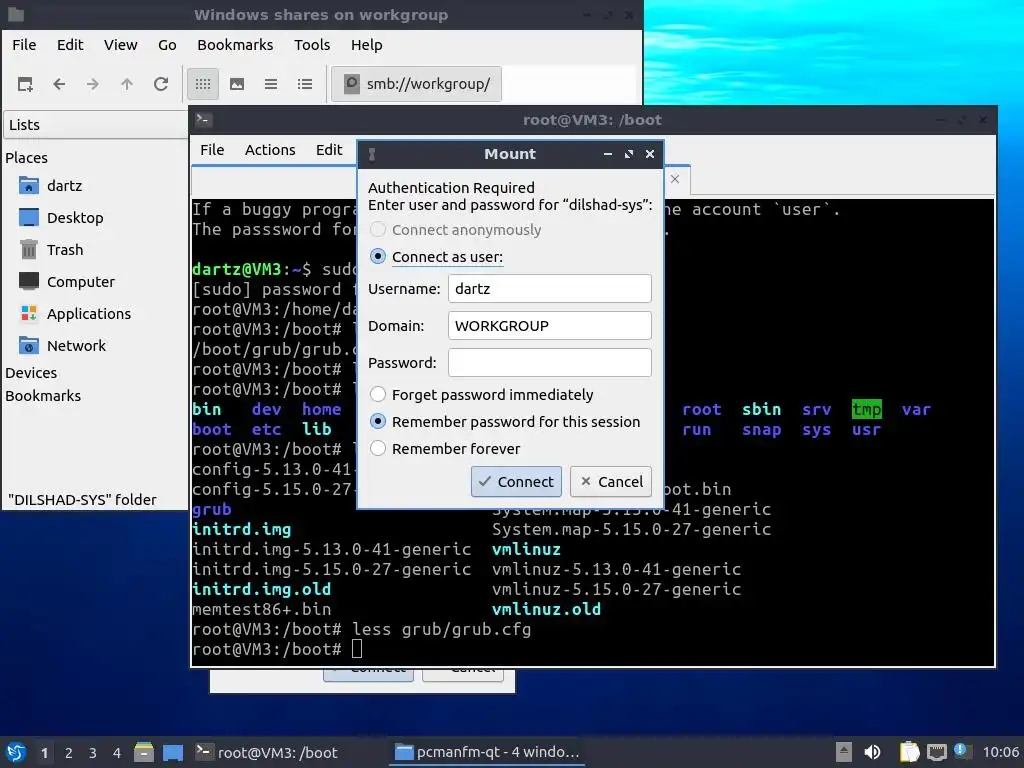Open volume control in system tray
Screen dimensions: 1024x768
pyautogui.click(x=872, y=752)
